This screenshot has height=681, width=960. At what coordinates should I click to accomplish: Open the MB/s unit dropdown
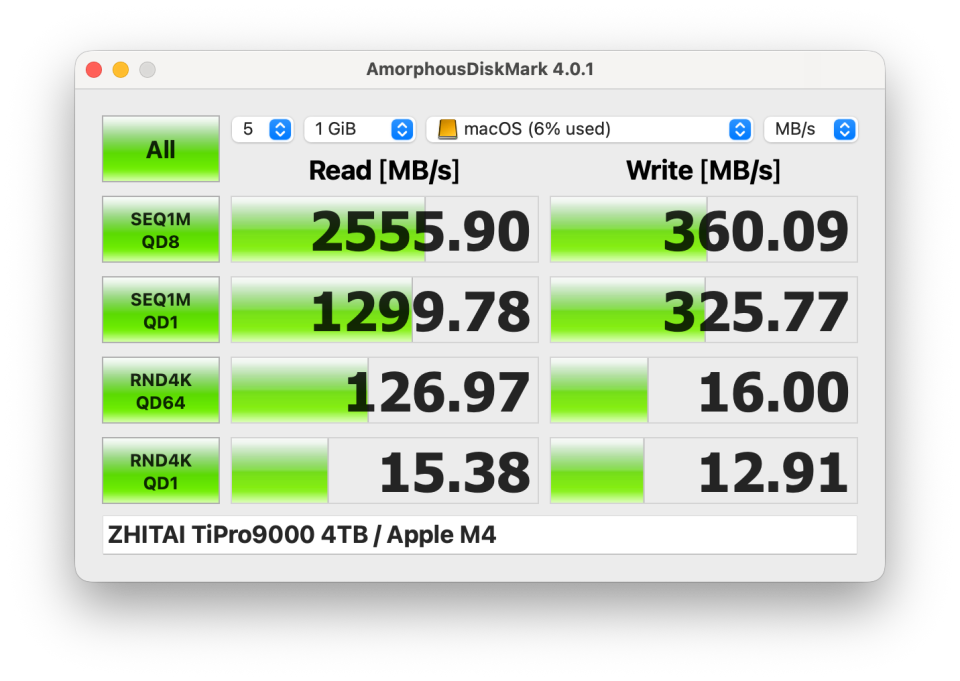point(811,129)
